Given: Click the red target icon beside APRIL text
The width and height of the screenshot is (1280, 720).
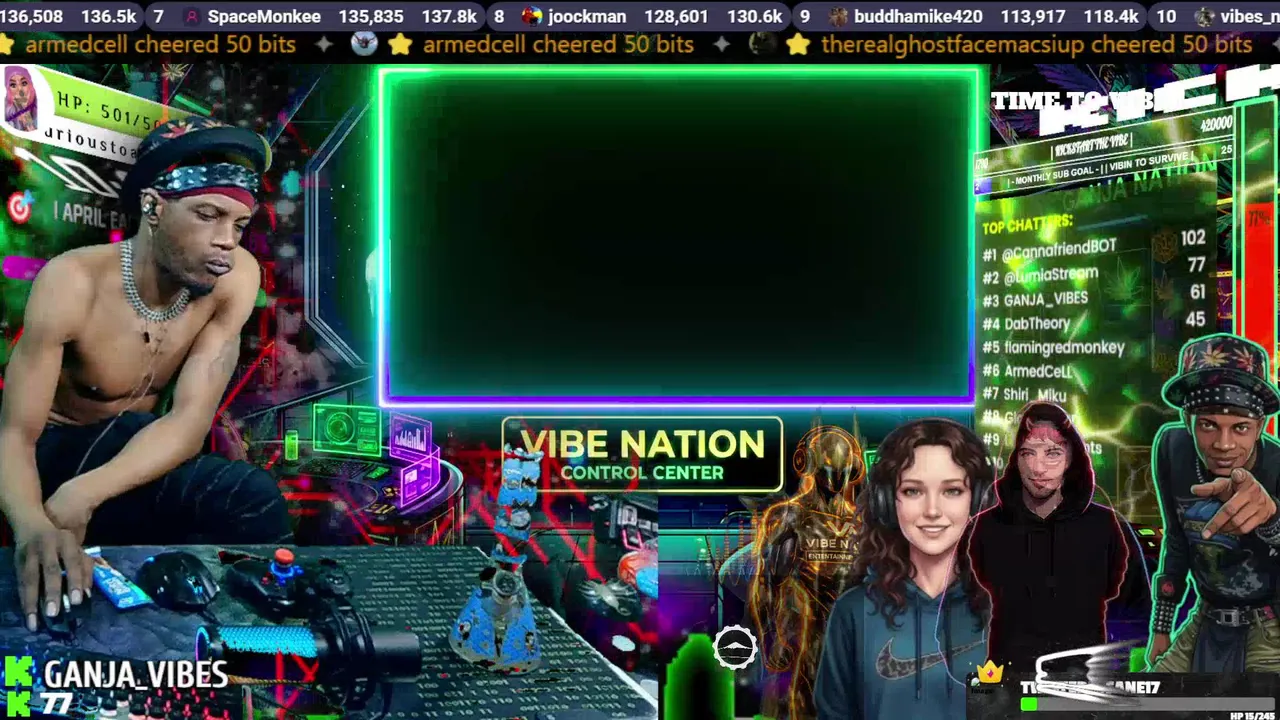Looking at the screenshot, I should 19,207.
